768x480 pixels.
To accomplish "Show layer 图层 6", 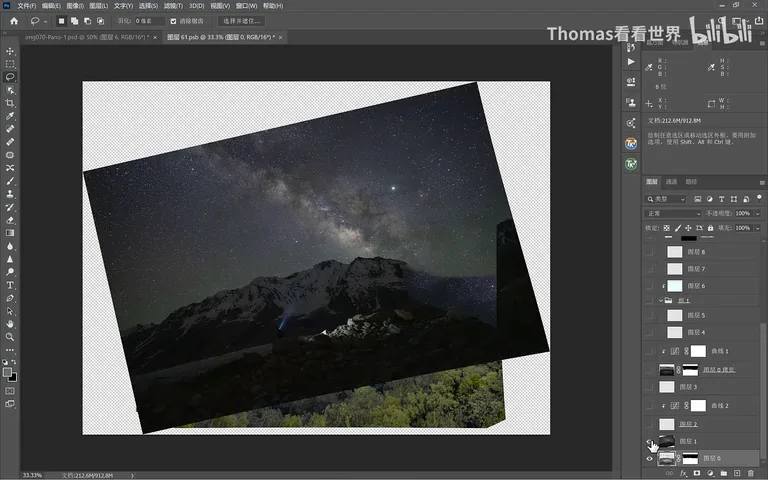I will (649, 286).
